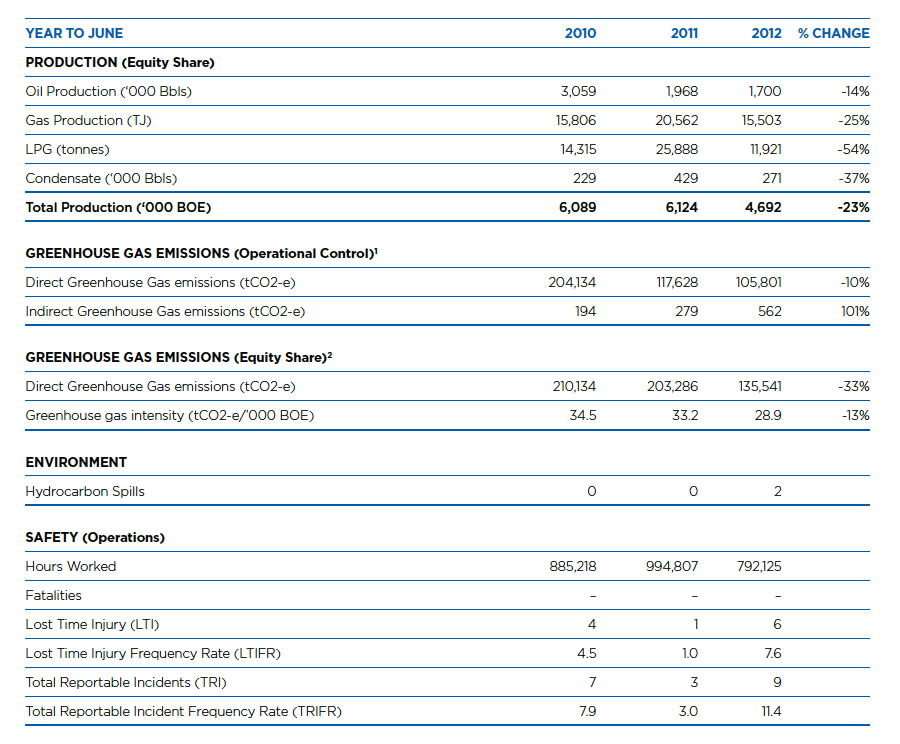Click the 994,807 hours worked value
Image resolution: width=900 pixels, height=744 pixels.
[672, 567]
